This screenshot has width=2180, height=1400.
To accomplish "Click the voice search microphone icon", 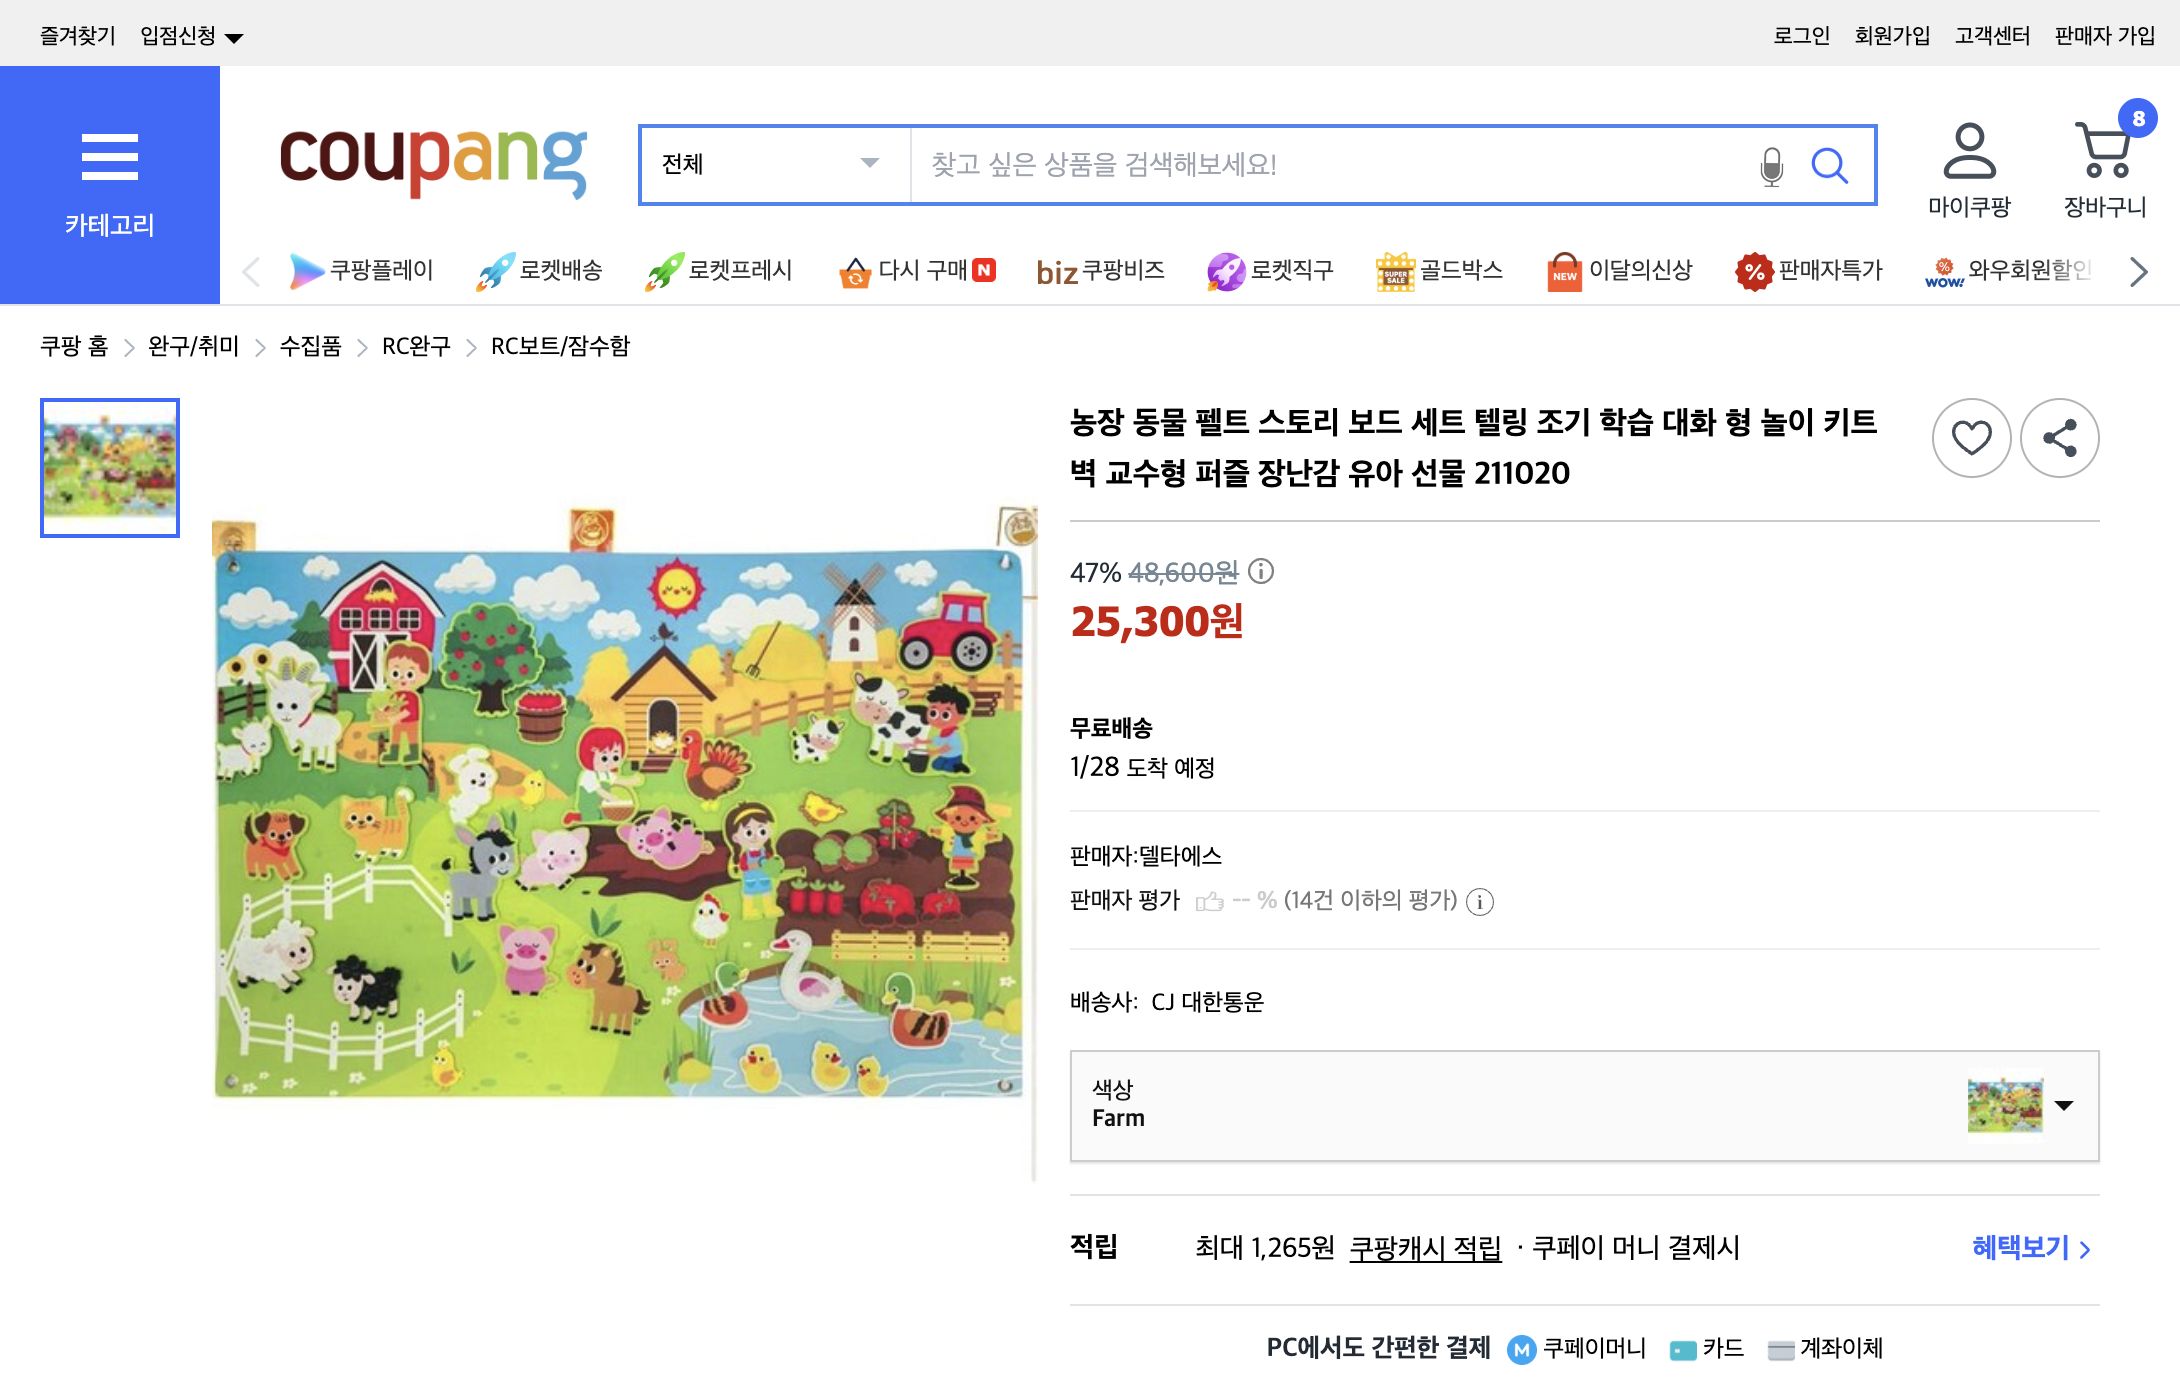I will click(x=1770, y=166).
